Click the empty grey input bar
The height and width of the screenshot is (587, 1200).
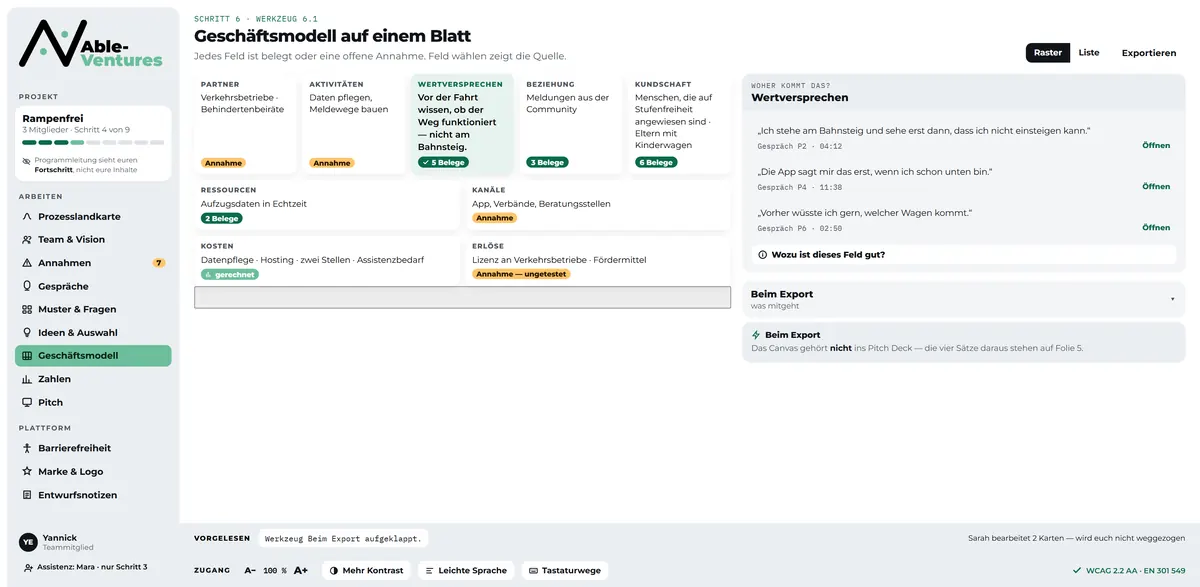pyautogui.click(x=462, y=297)
